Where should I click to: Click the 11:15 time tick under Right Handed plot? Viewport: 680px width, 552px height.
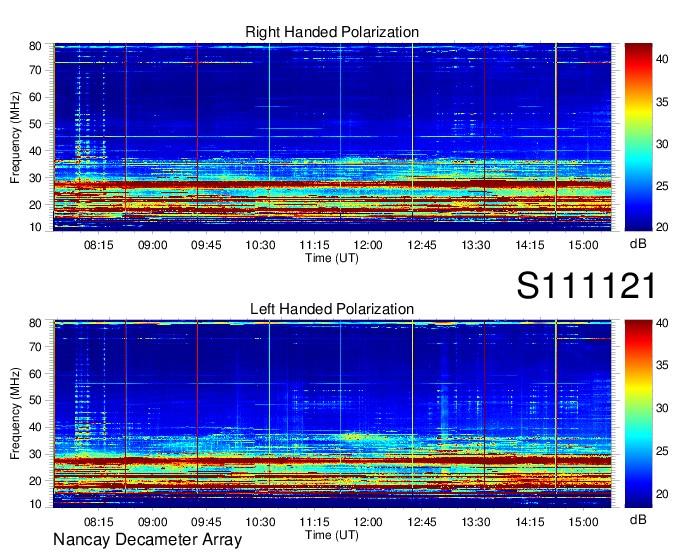pos(314,245)
